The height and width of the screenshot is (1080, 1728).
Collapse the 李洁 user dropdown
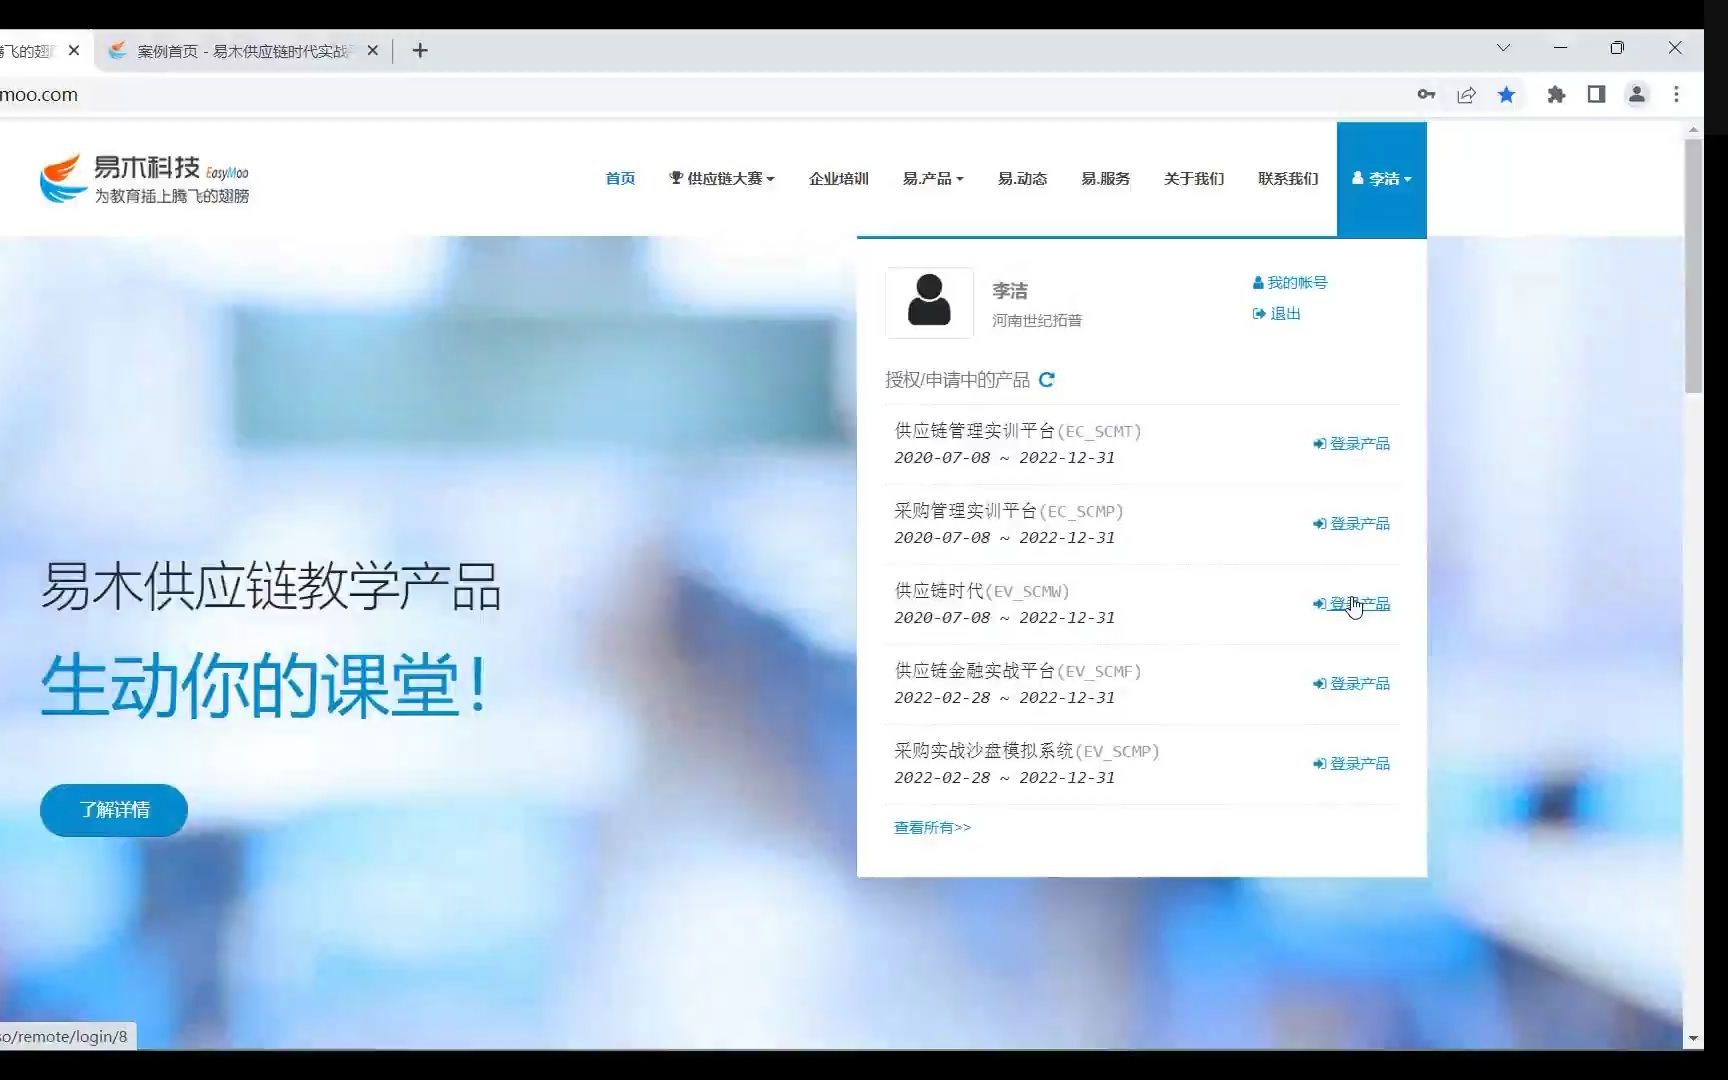tap(1381, 179)
